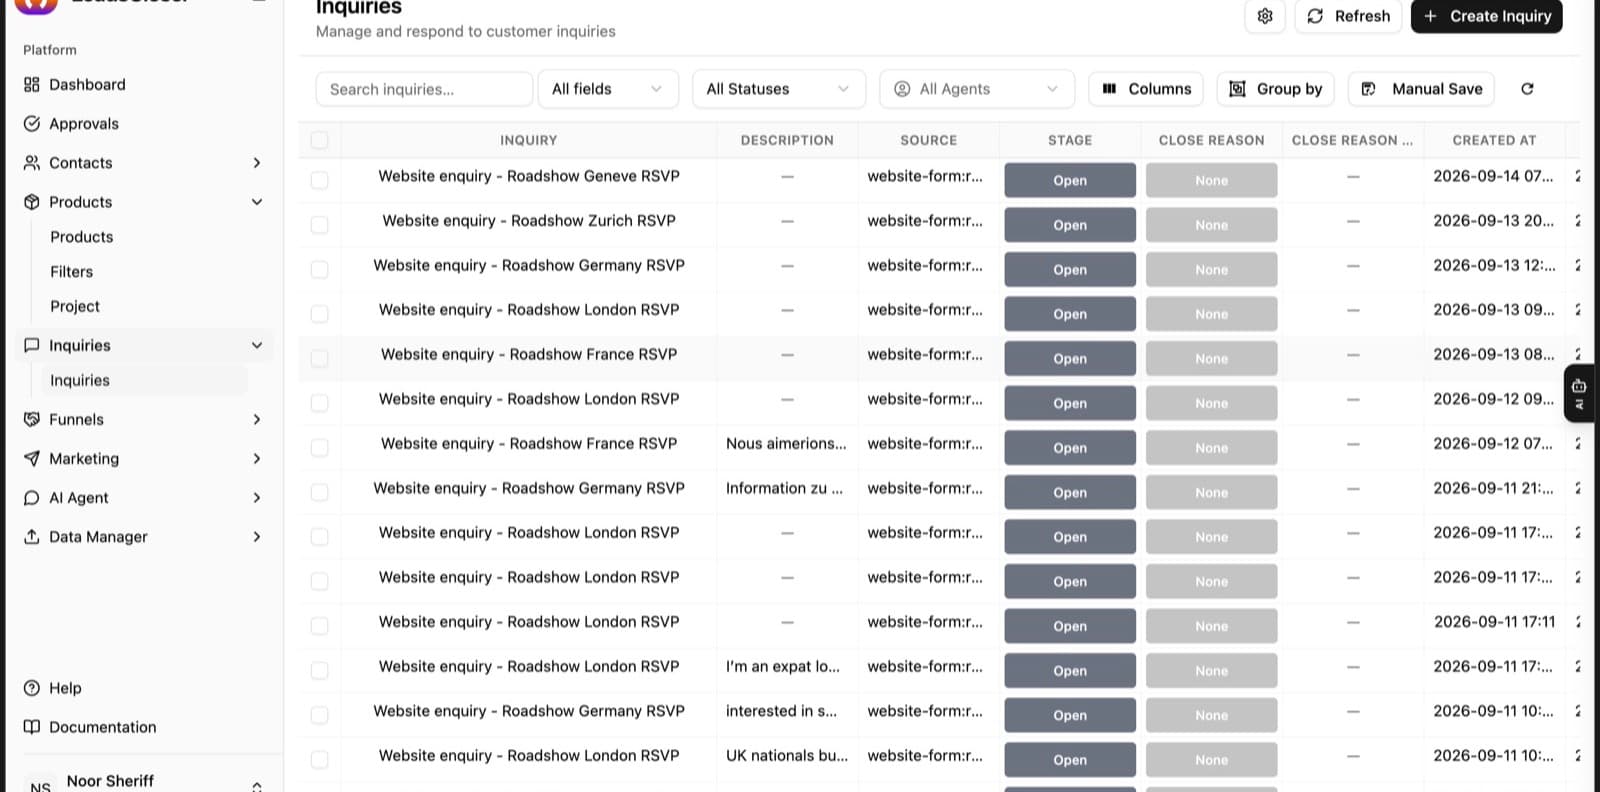Check the Roadshow Zurich RSVP row checkbox
Viewport: 1600px width, 792px height.
319,225
